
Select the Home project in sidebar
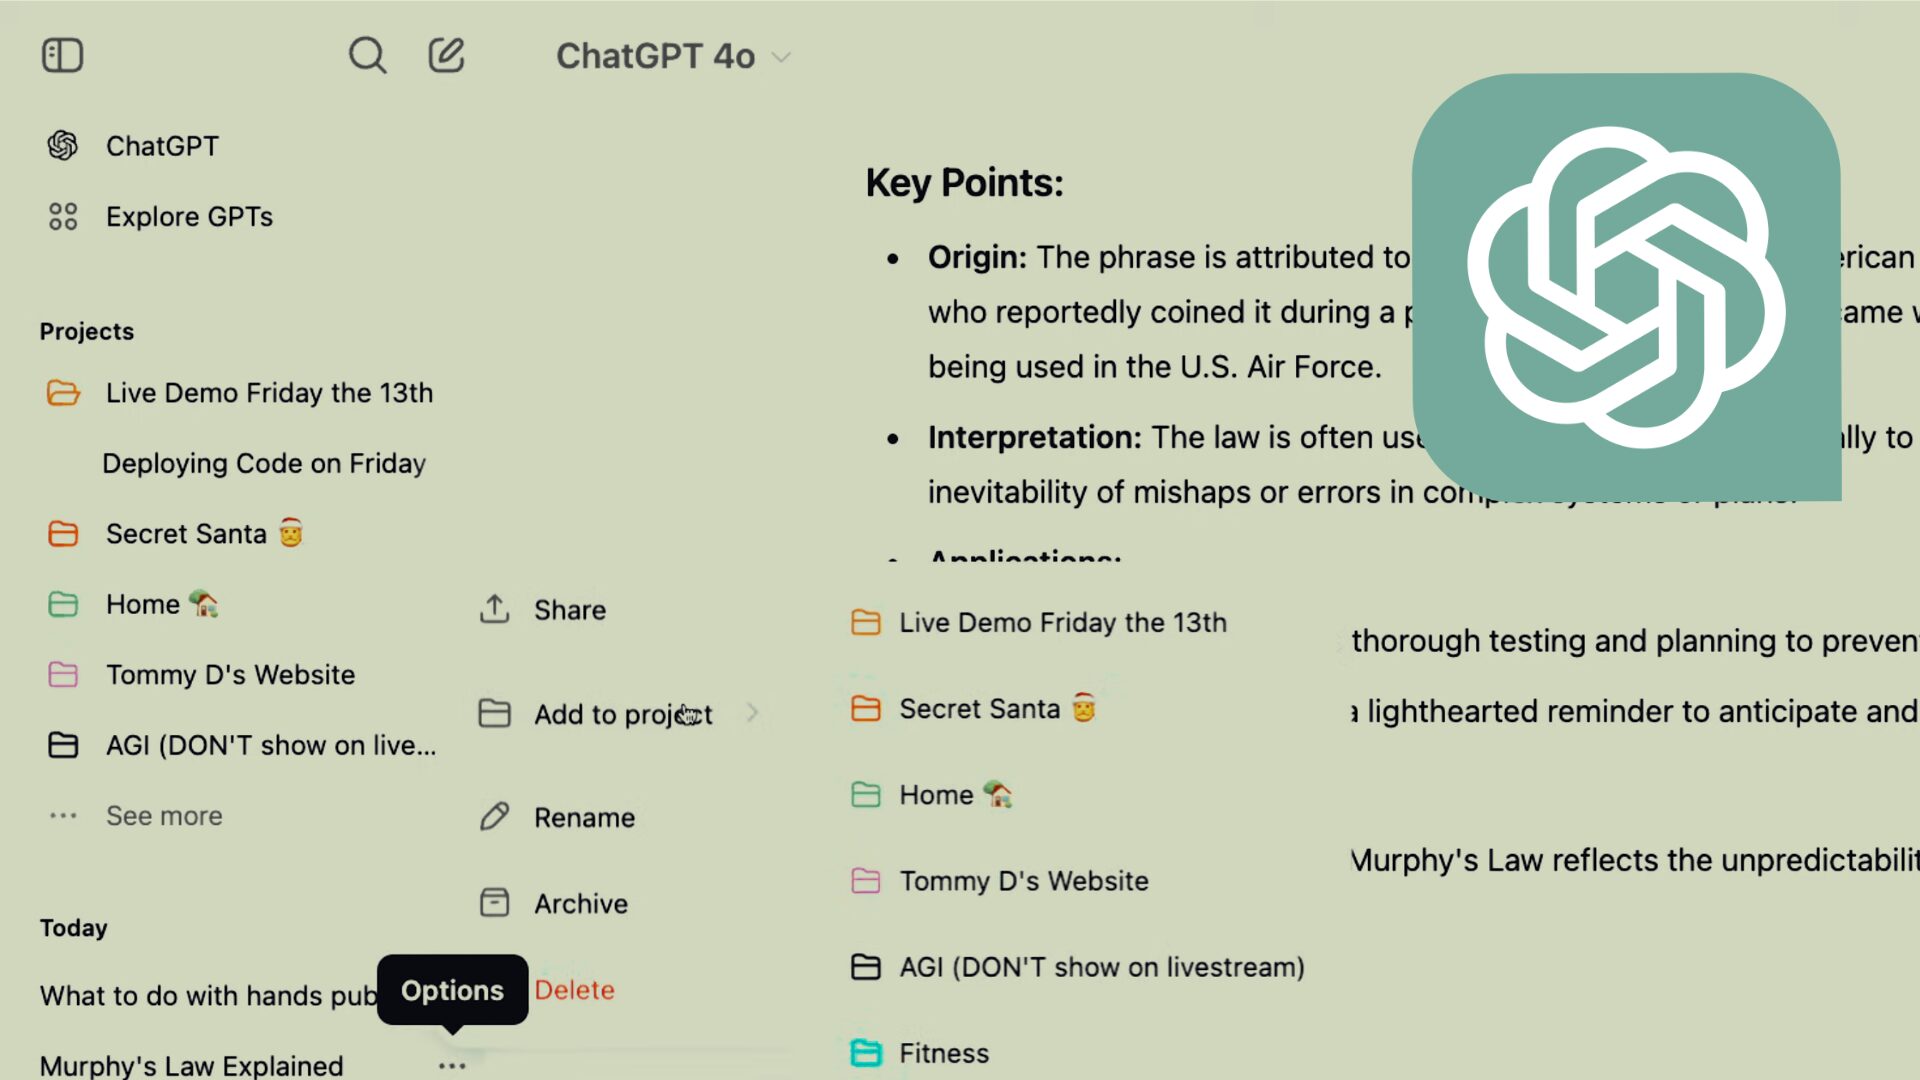(x=143, y=605)
